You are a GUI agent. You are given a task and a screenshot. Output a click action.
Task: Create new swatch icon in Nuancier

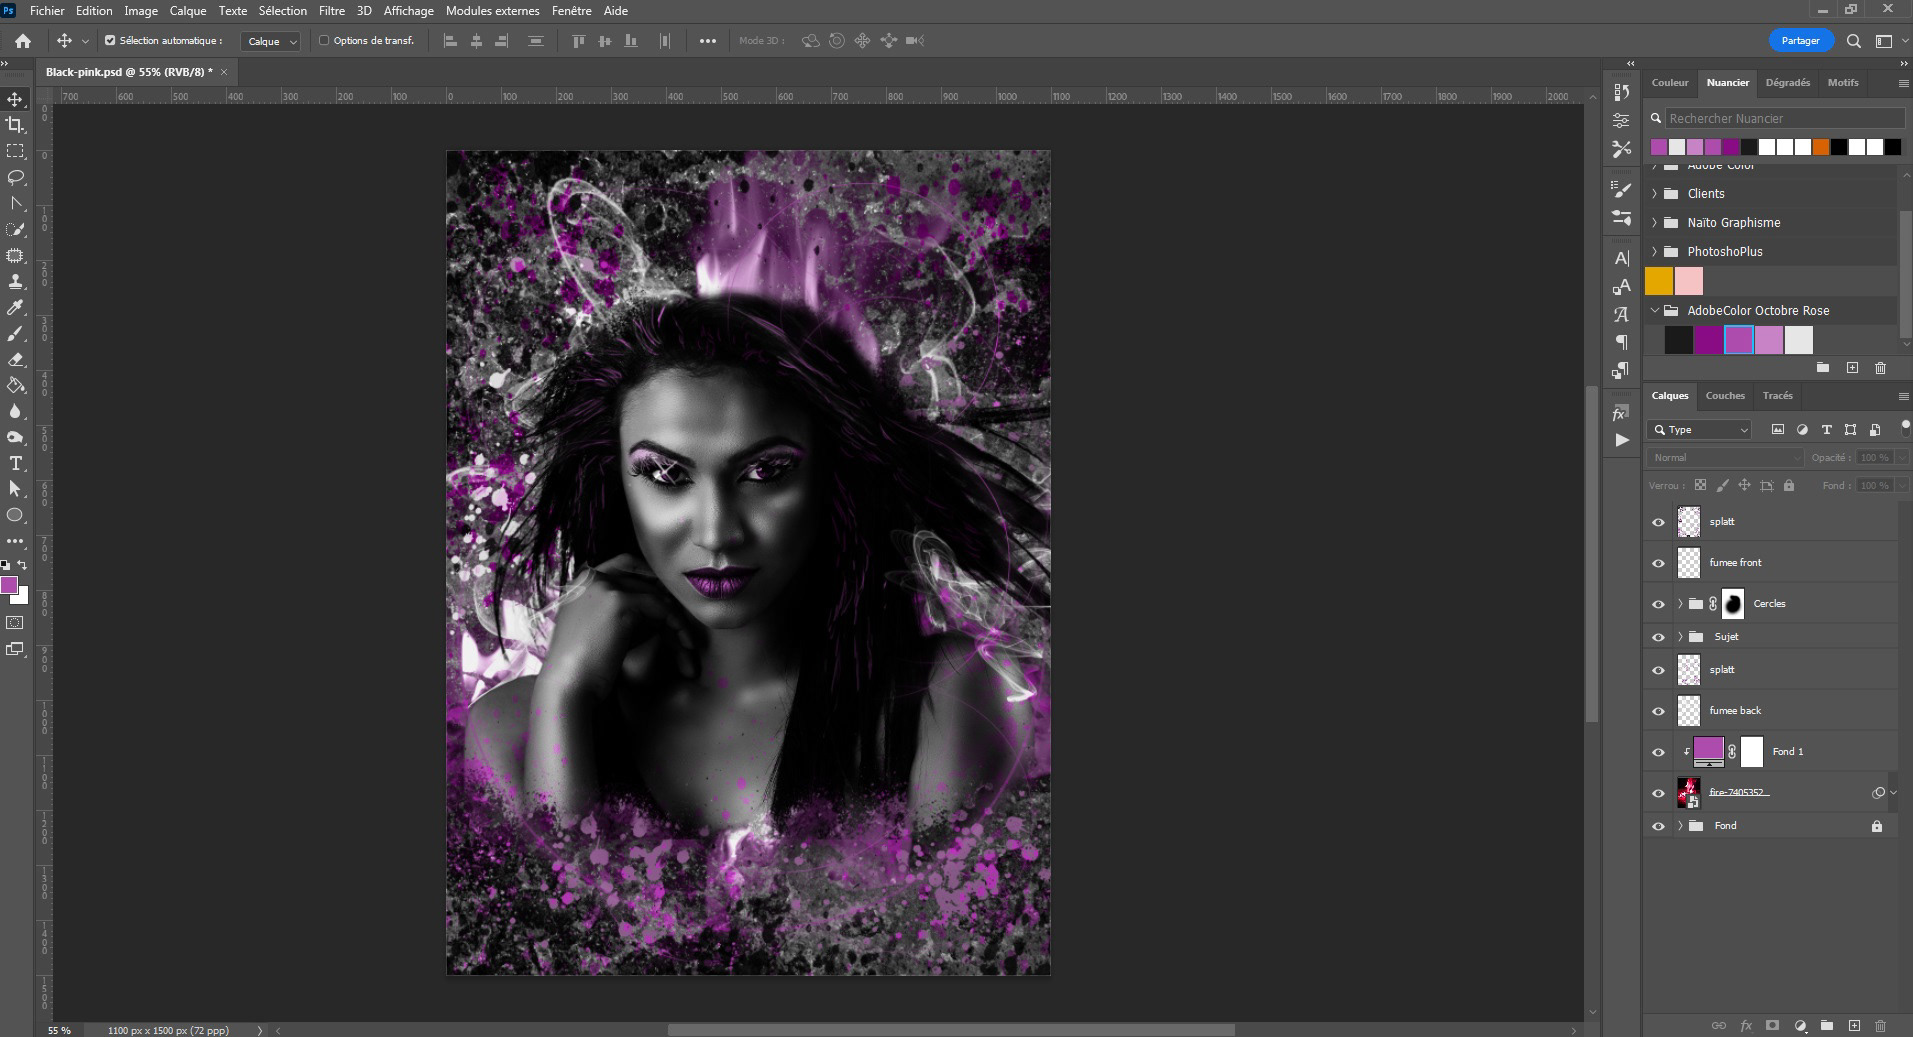[1852, 368]
